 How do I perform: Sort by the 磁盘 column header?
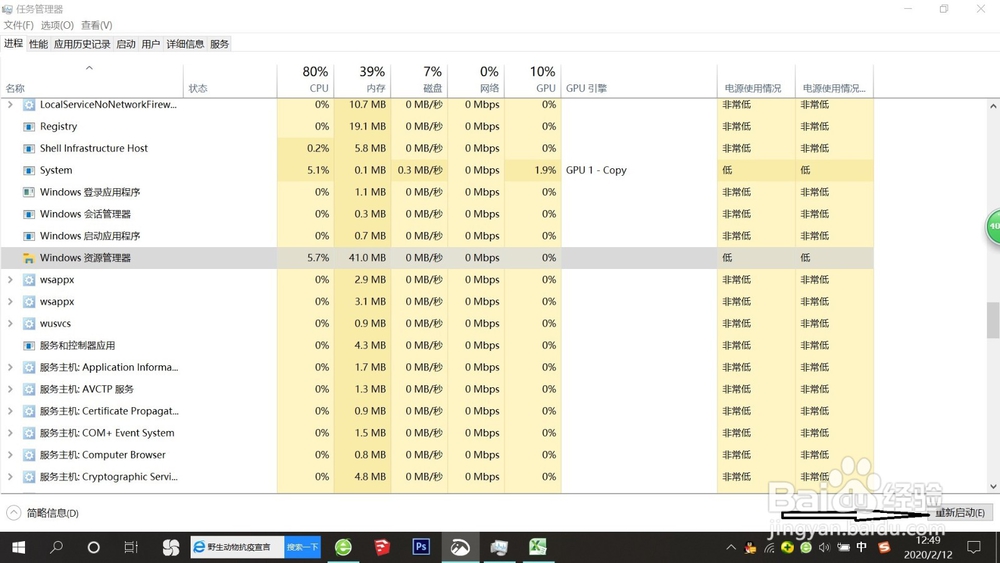tap(419, 80)
